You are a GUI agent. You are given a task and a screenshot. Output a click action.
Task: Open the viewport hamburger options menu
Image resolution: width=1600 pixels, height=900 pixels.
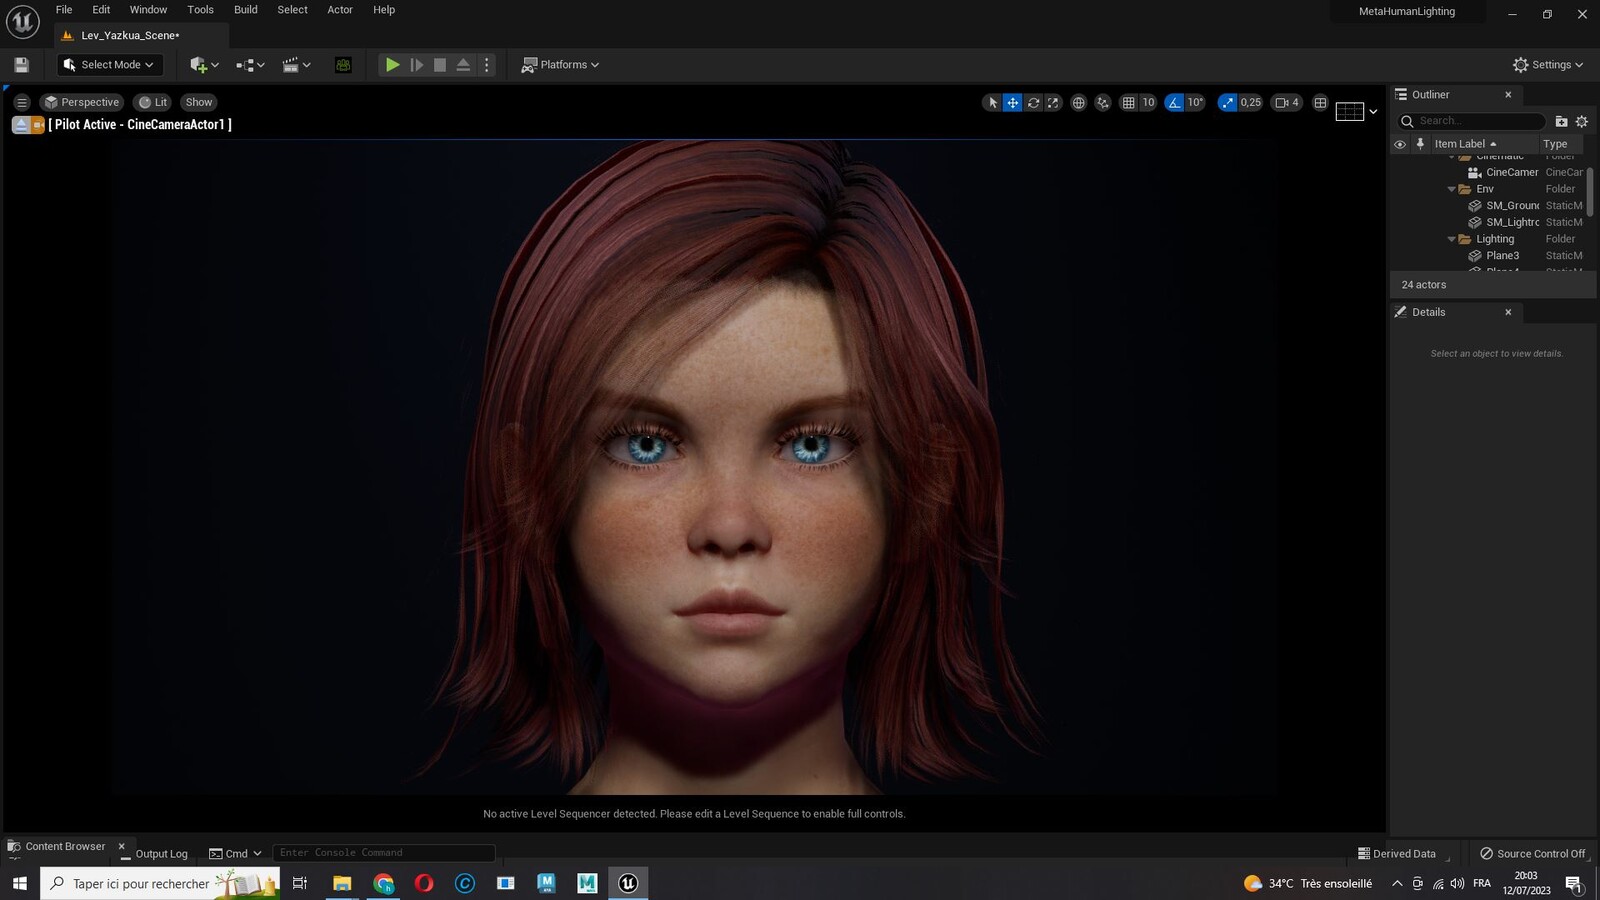(x=21, y=102)
